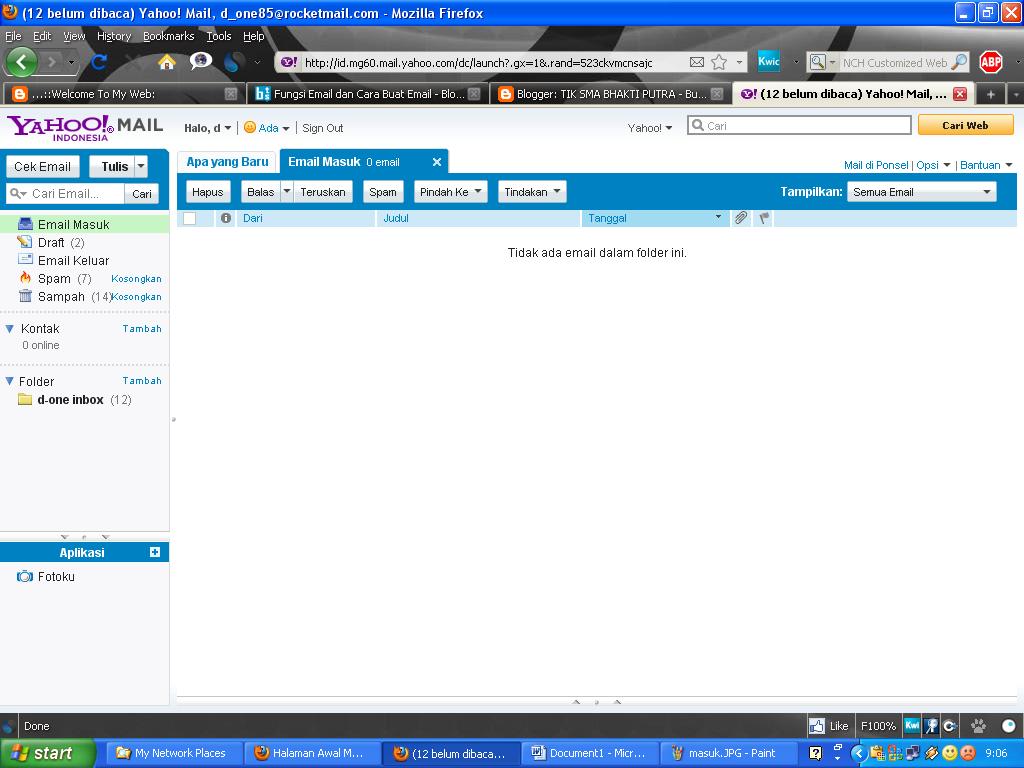Click the flag column icon

(763, 218)
